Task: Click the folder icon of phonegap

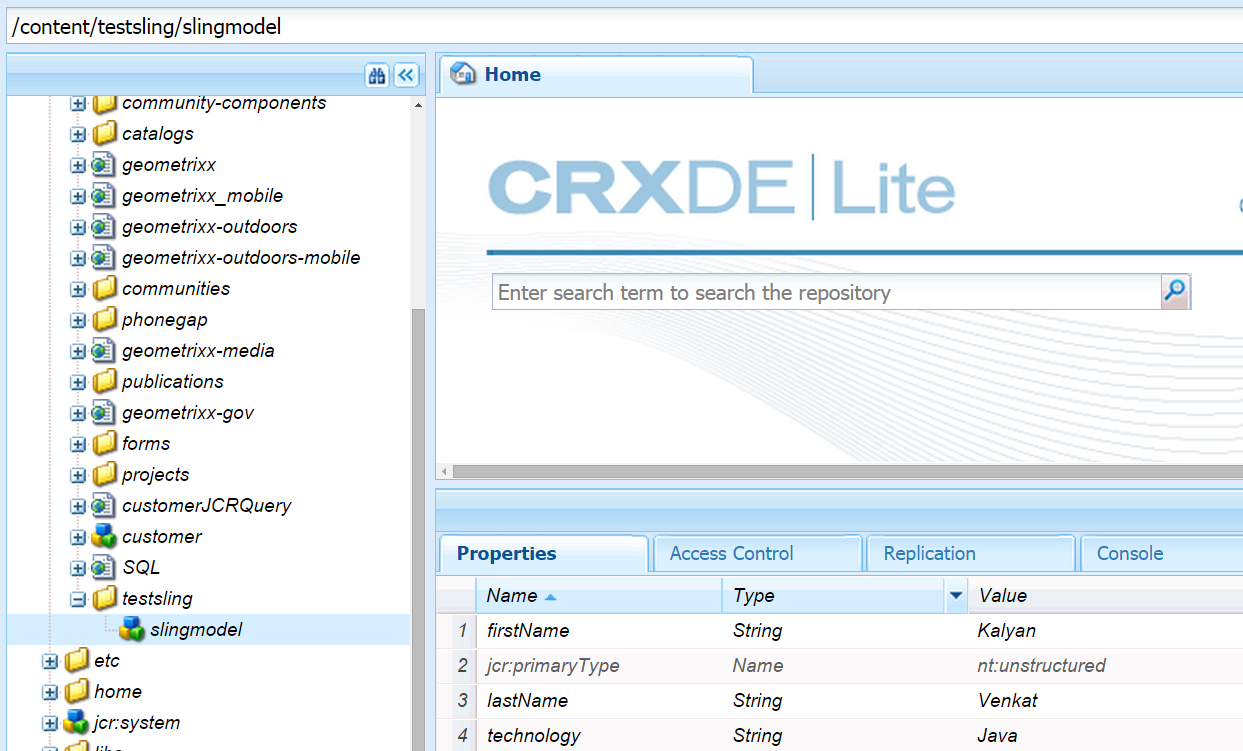Action: [104, 320]
